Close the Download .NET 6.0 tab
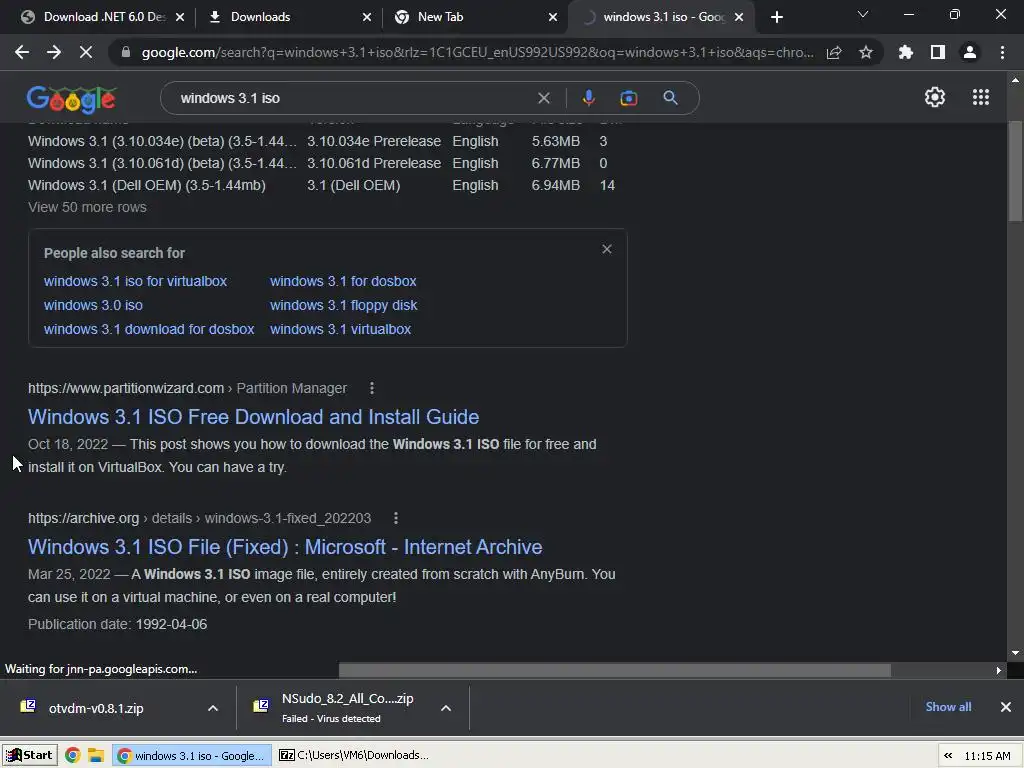 coord(180,17)
